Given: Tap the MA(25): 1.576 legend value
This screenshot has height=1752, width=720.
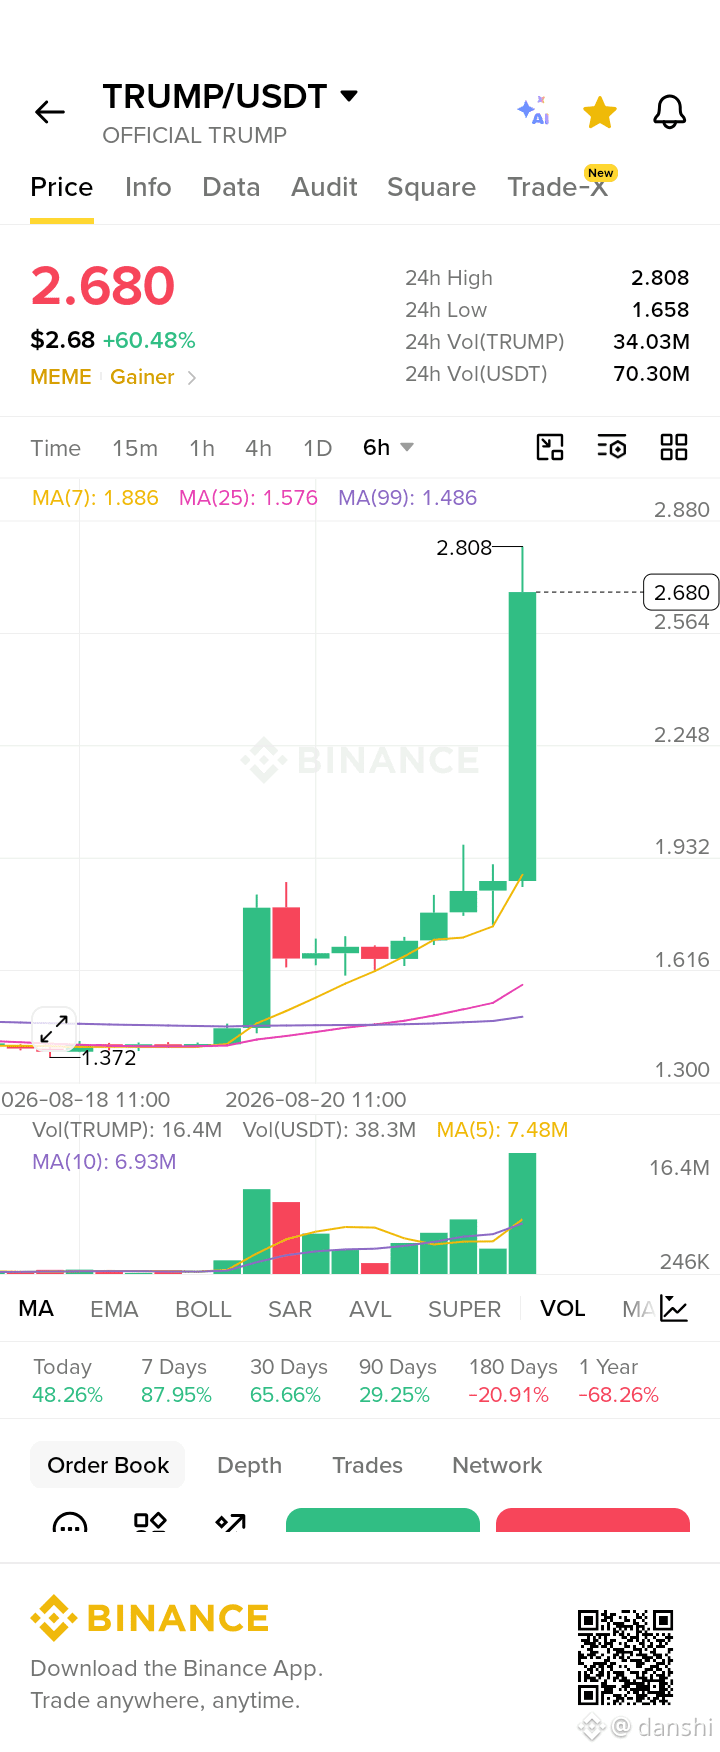Looking at the screenshot, I should click(x=248, y=498).
